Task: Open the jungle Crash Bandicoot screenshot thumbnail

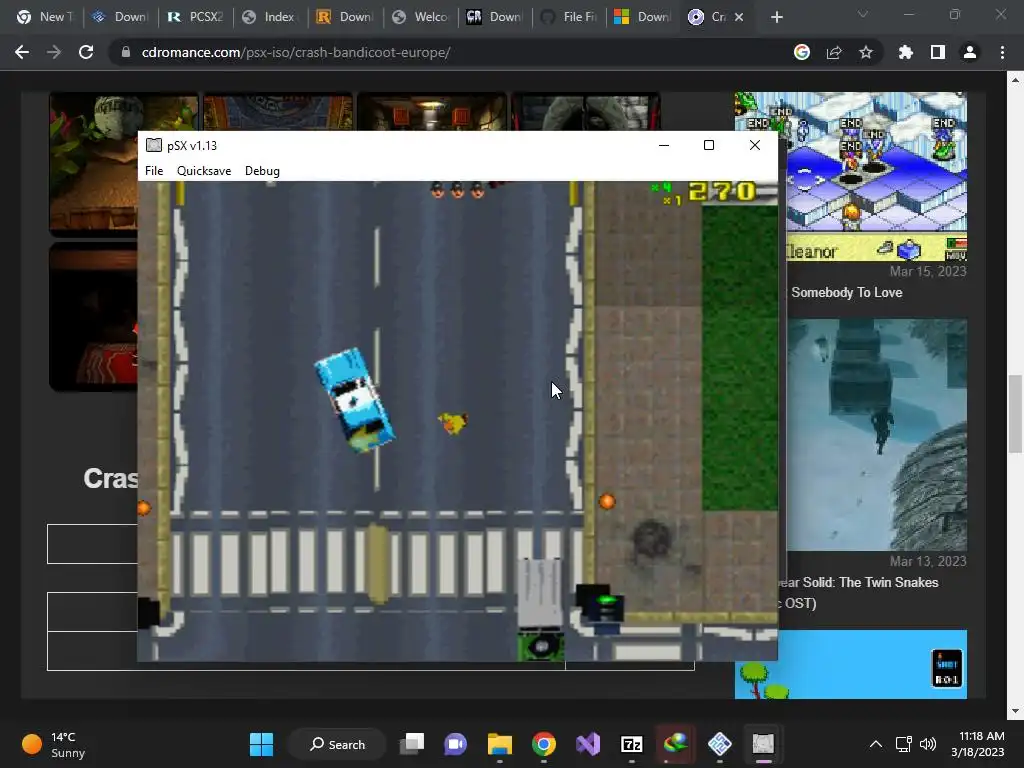Action: [93, 163]
